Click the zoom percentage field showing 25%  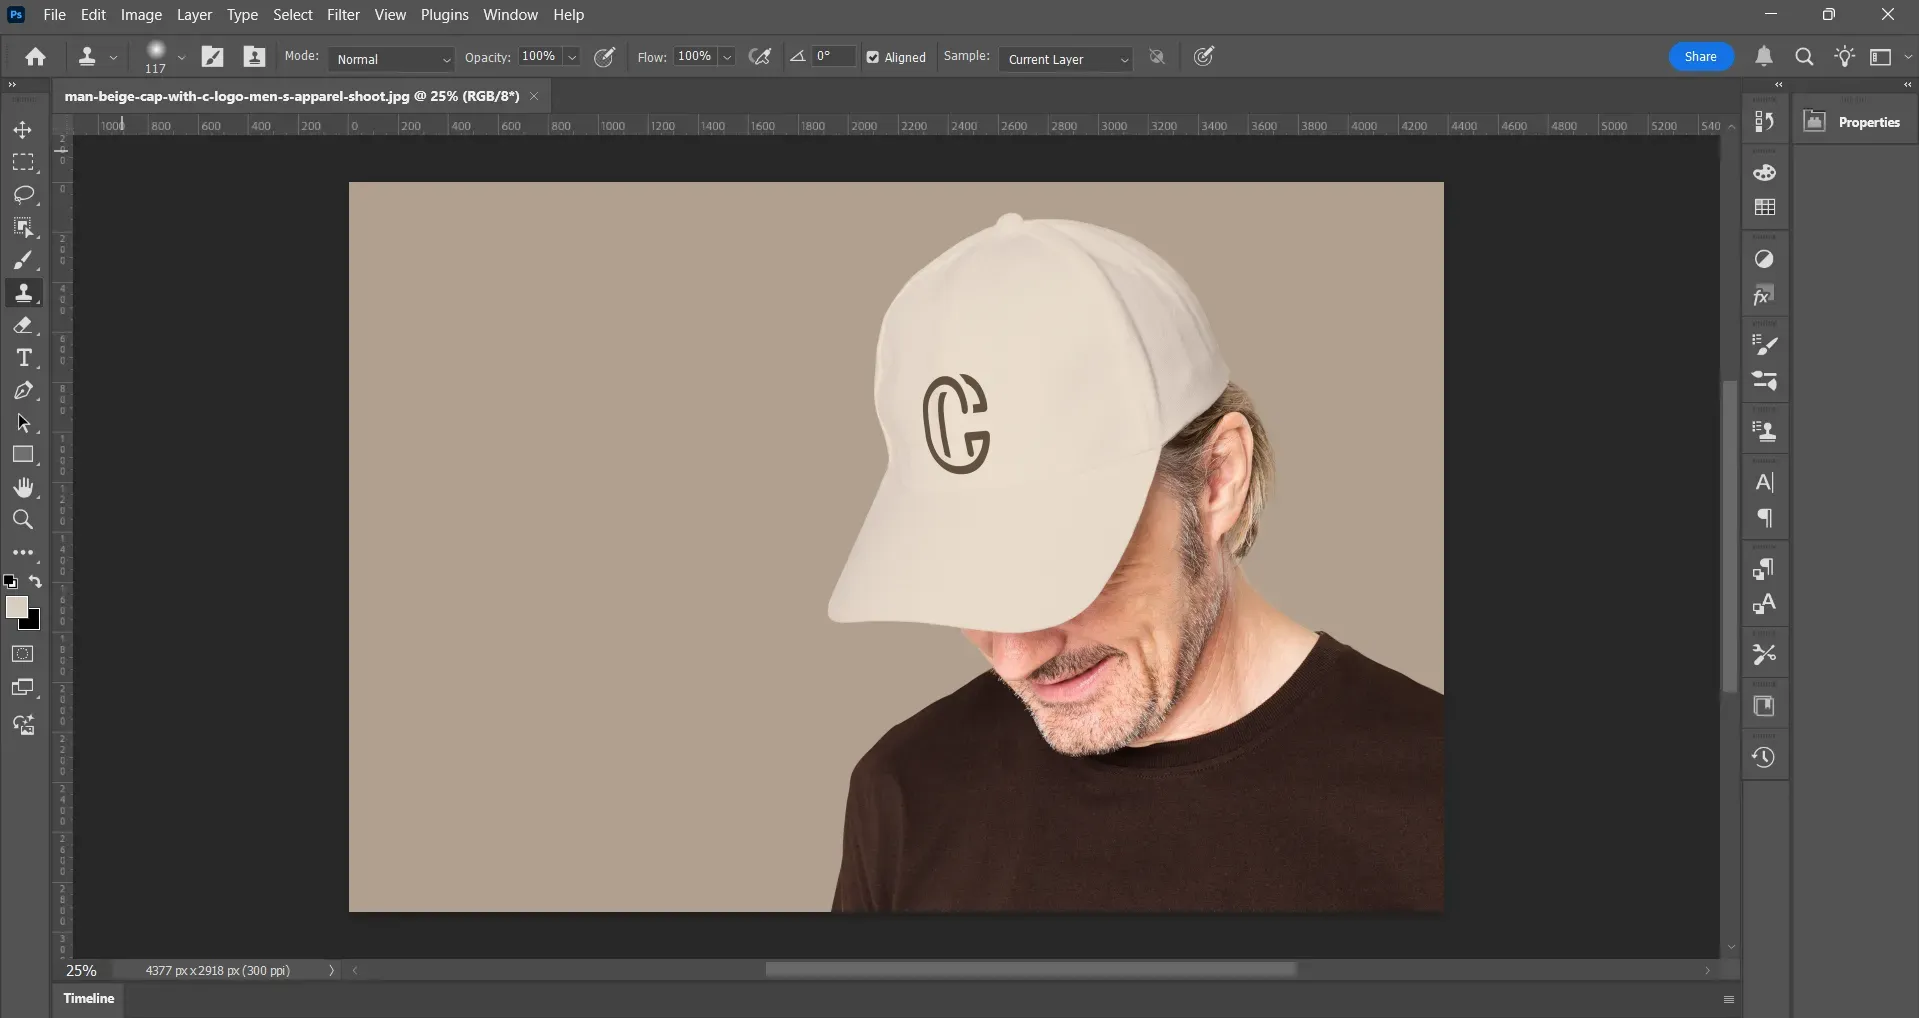pos(81,970)
